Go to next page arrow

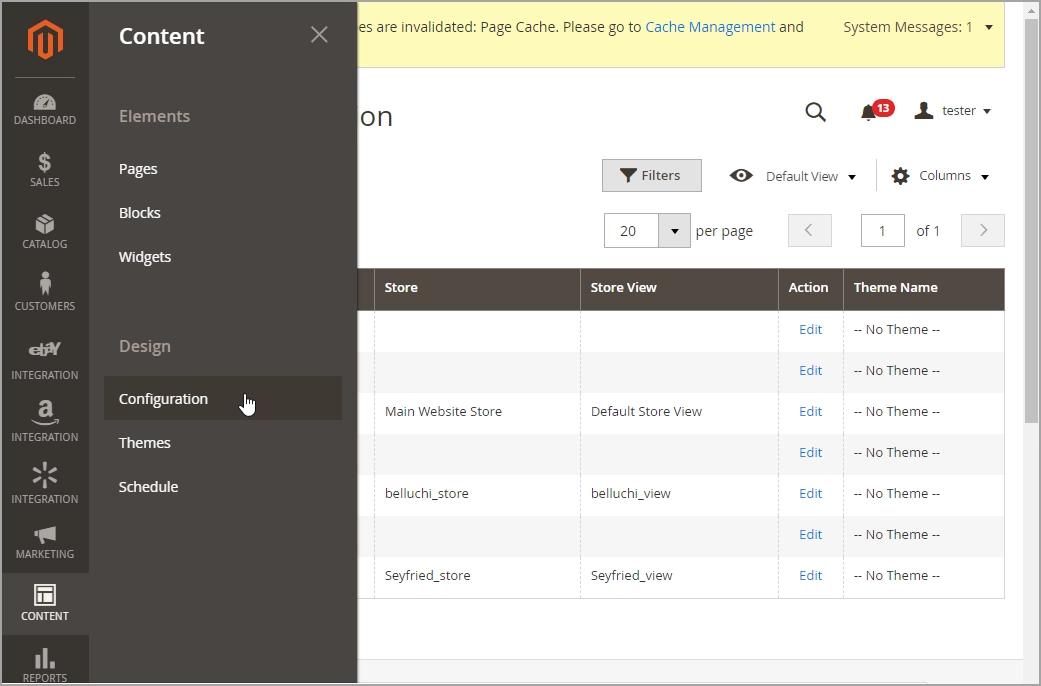click(x=983, y=230)
